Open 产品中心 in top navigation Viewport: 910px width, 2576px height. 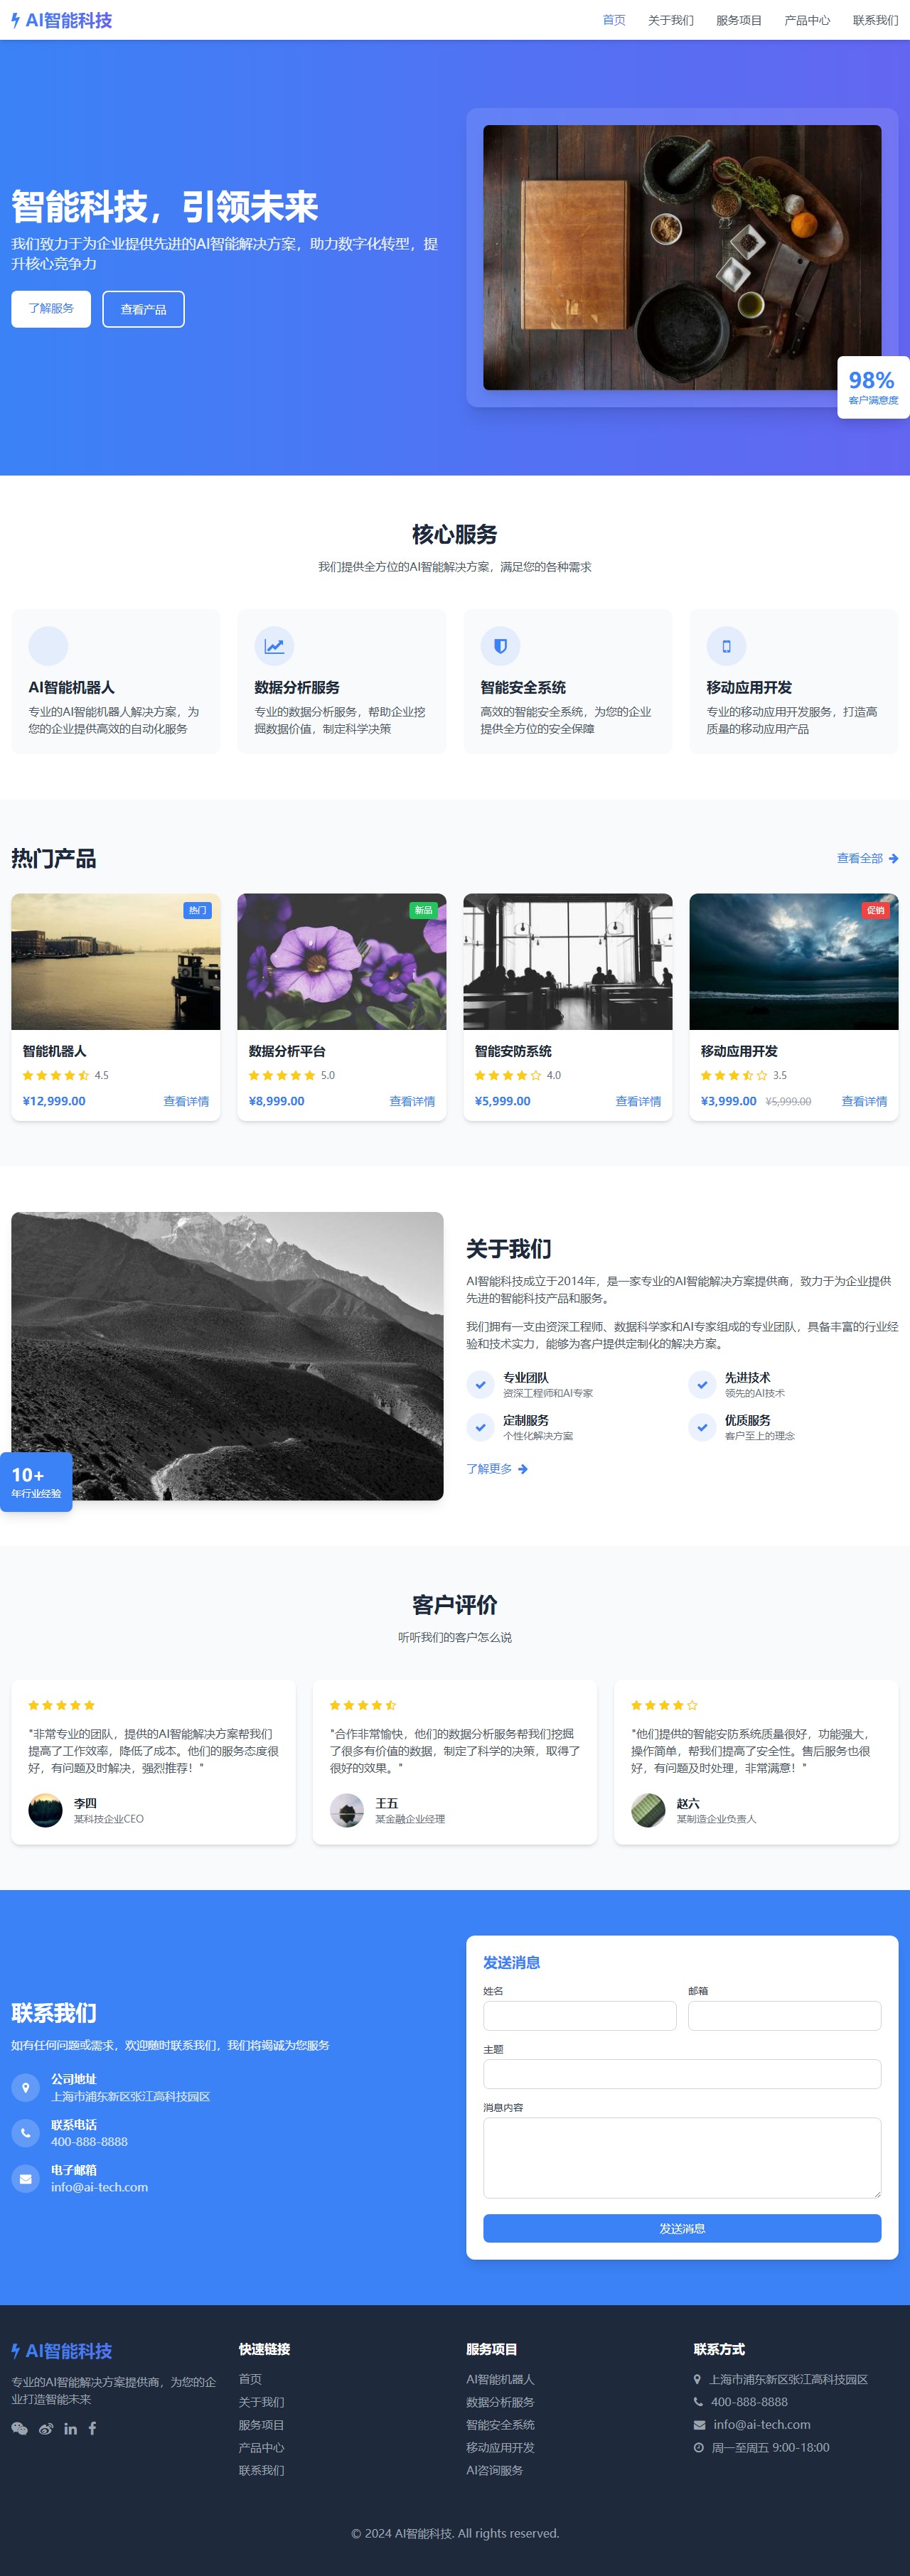(807, 20)
